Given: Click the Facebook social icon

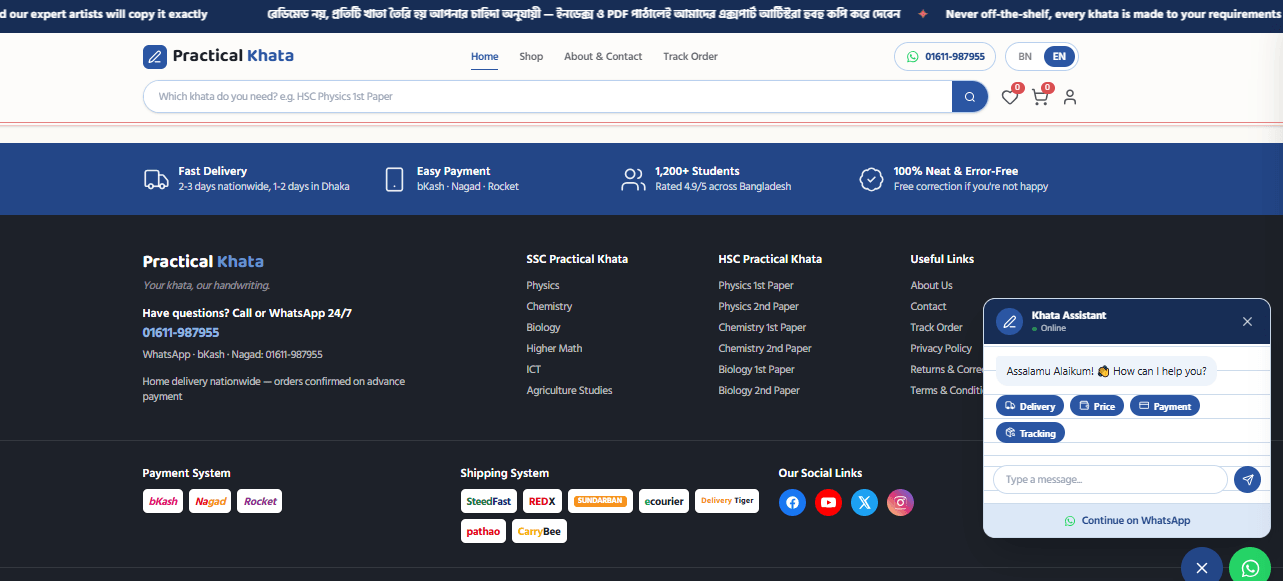Looking at the screenshot, I should coord(793,503).
